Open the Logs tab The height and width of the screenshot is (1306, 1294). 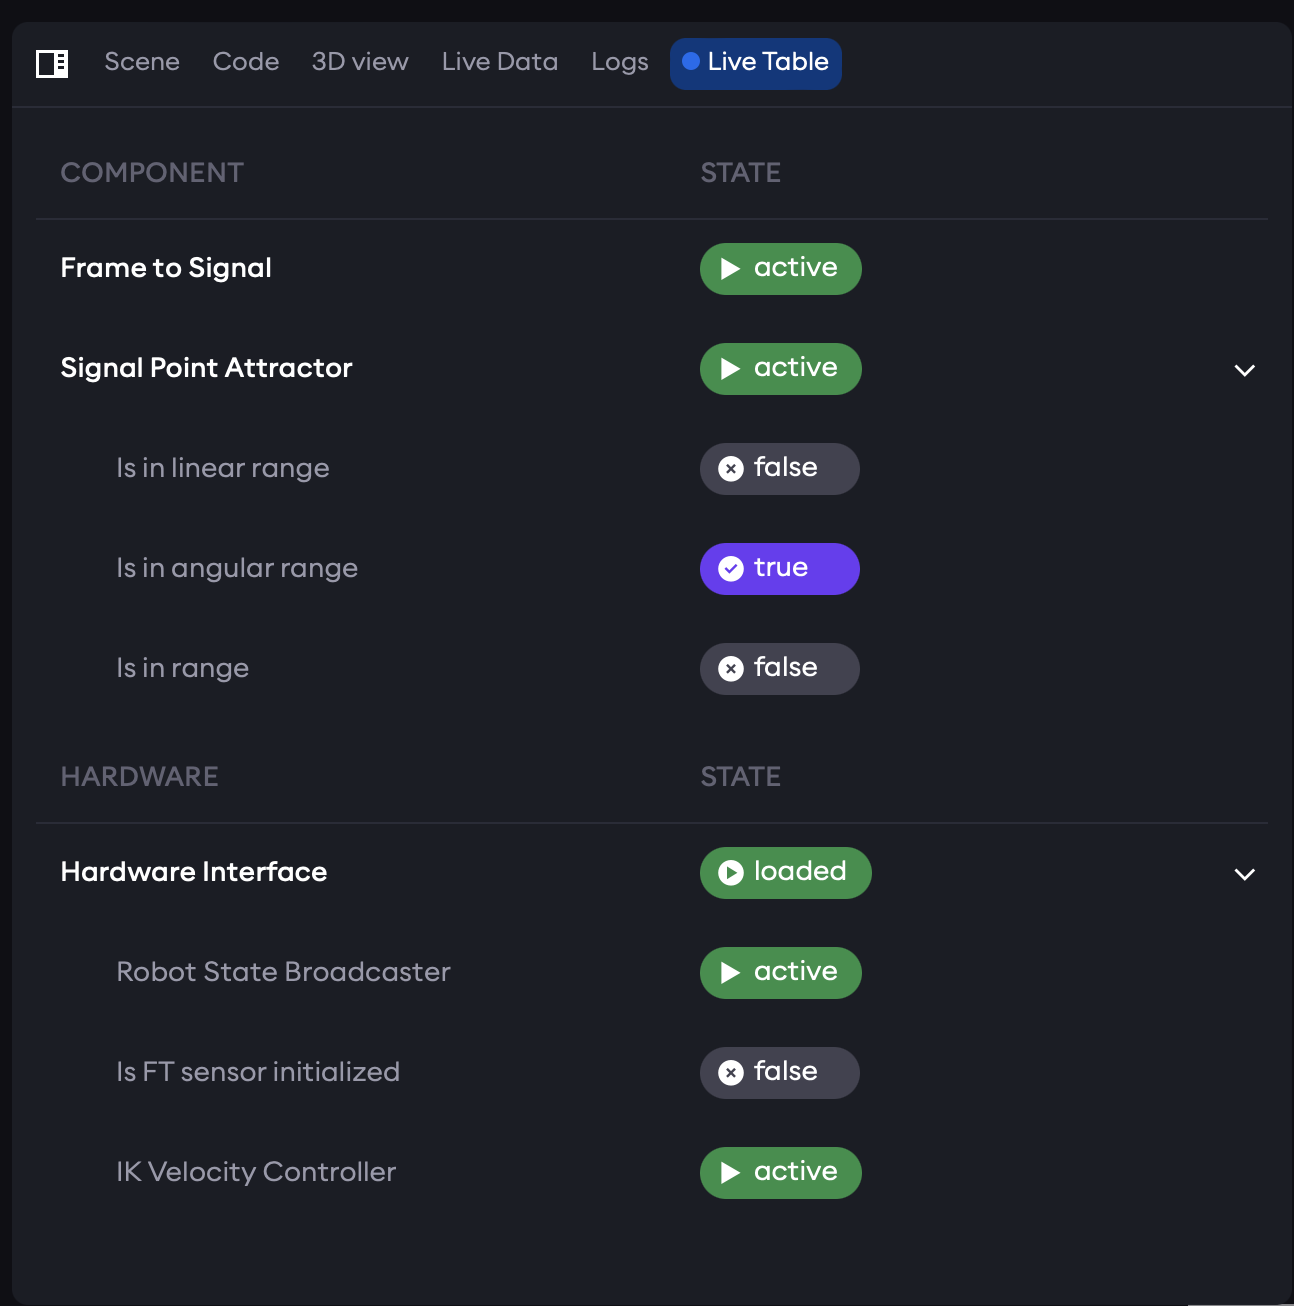tap(620, 62)
